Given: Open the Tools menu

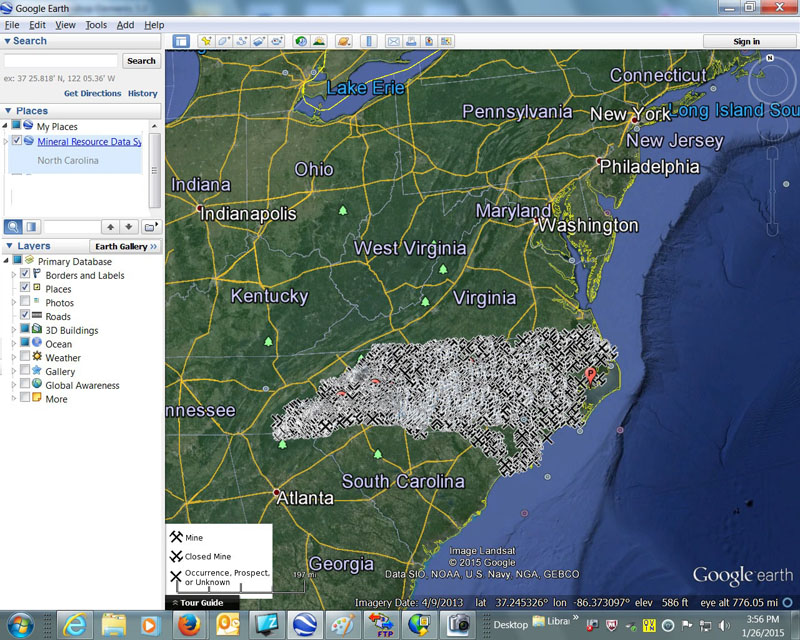Looking at the screenshot, I should [96, 25].
